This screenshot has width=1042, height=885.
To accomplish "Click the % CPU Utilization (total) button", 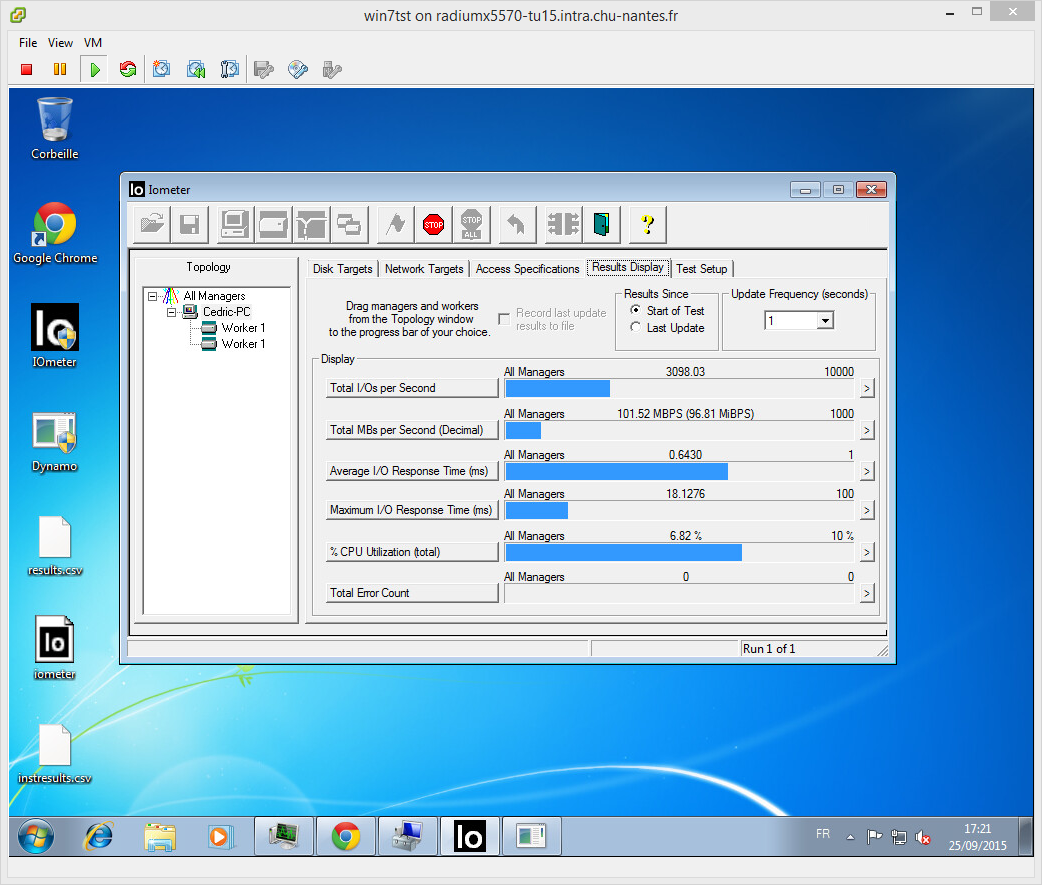I will (411, 552).
